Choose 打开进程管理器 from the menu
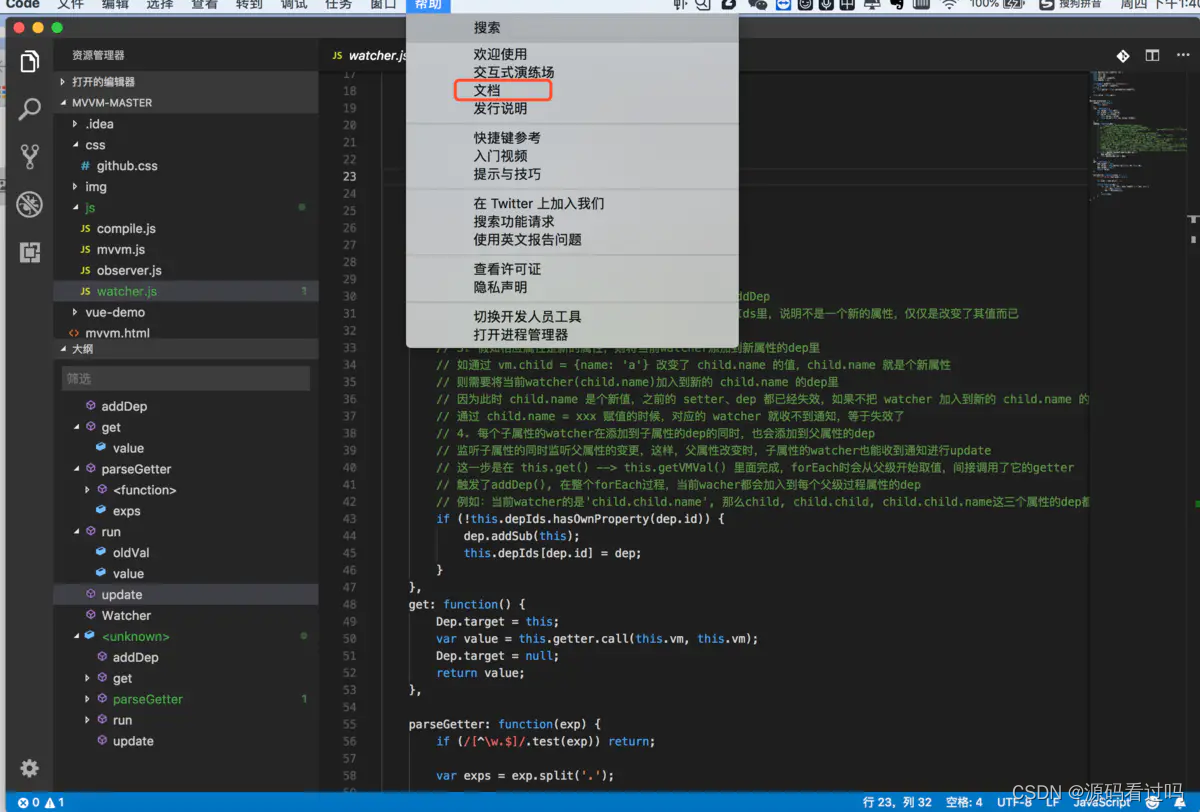The width and height of the screenshot is (1200, 812). (x=520, y=335)
